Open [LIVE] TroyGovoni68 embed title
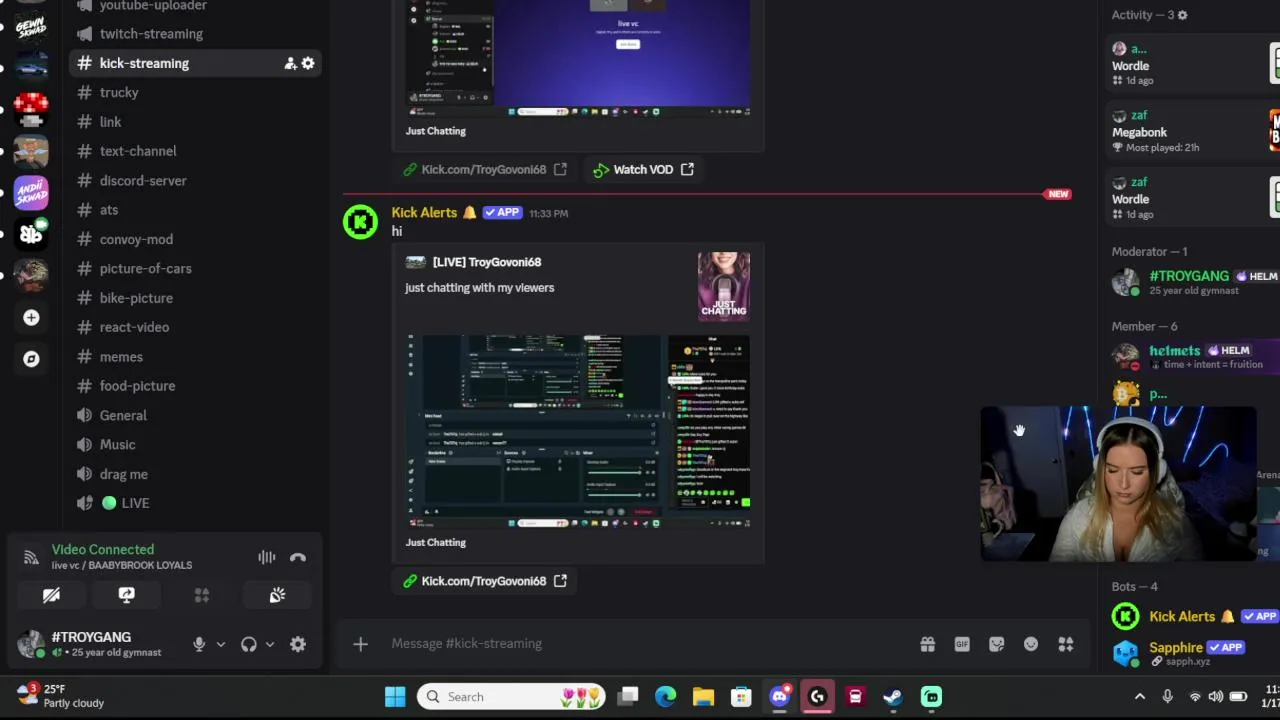The width and height of the screenshot is (1280, 720). pyautogui.click(x=487, y=262)
